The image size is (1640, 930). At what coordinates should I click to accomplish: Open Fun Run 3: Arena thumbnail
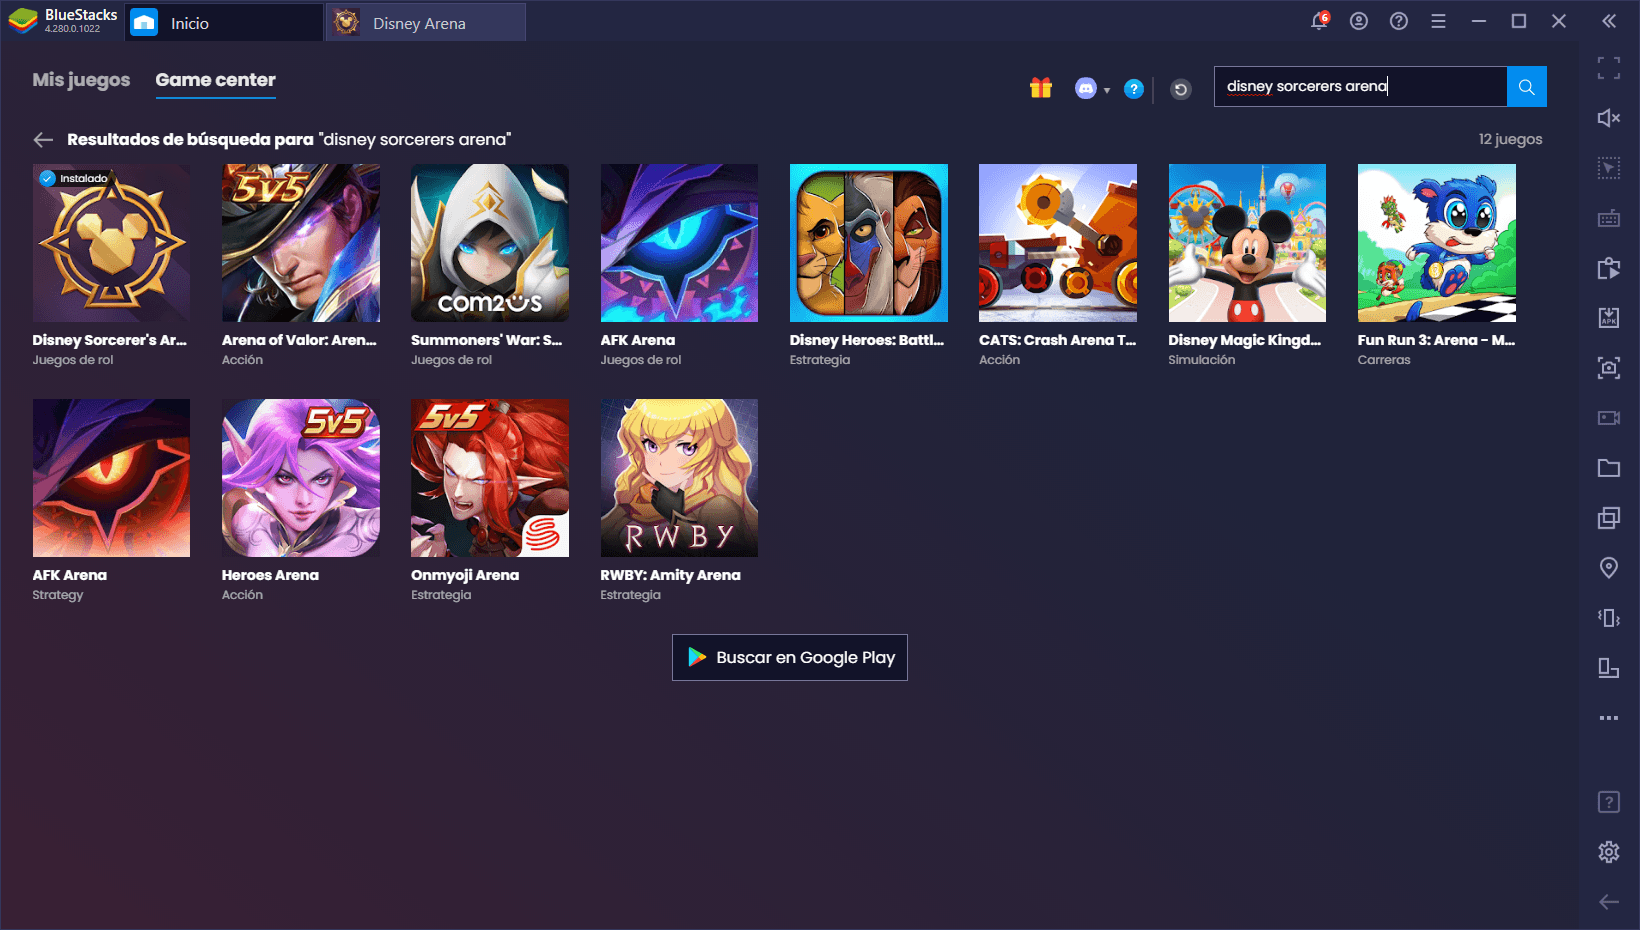point(1437,243)
